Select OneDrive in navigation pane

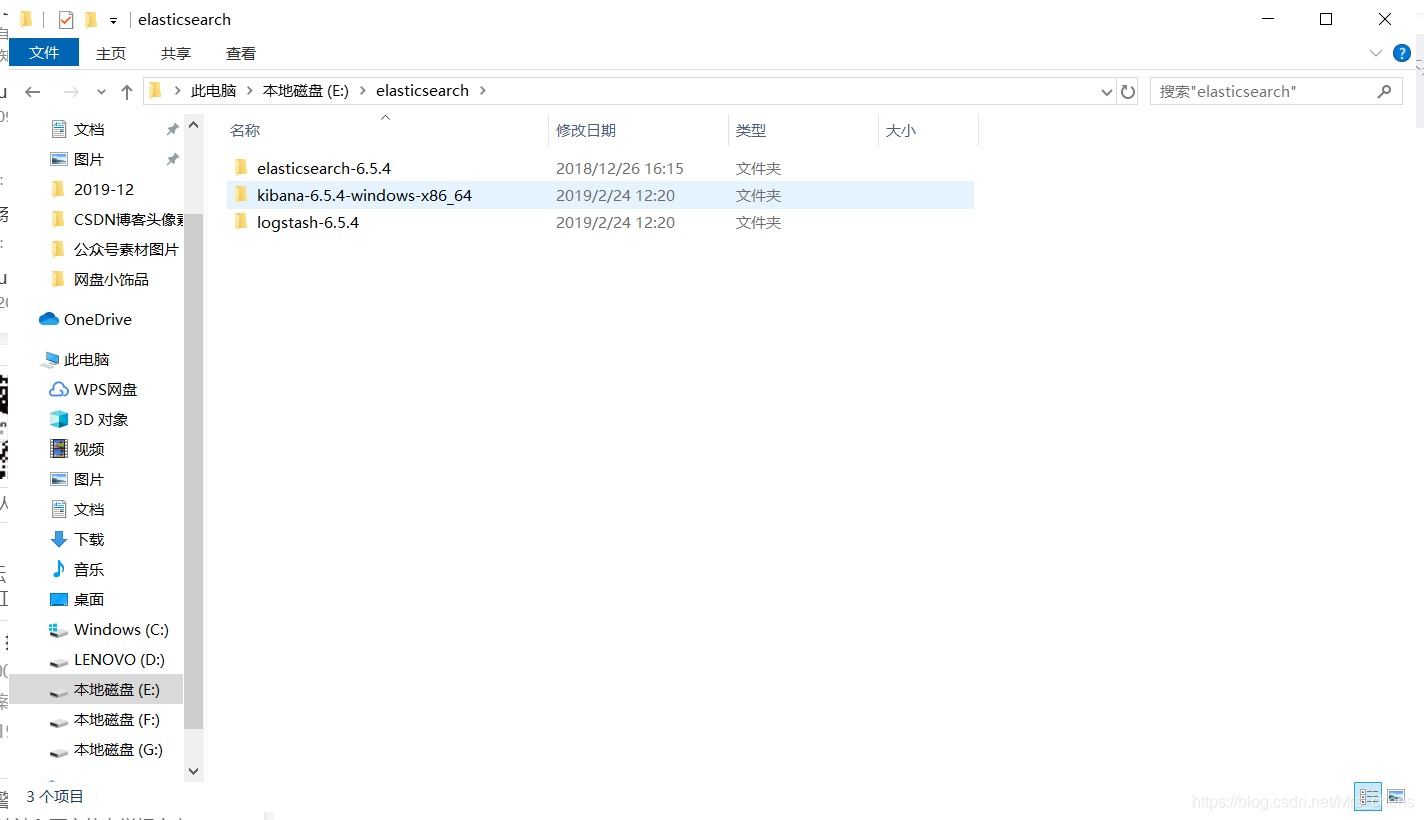(x=97, y=319)
